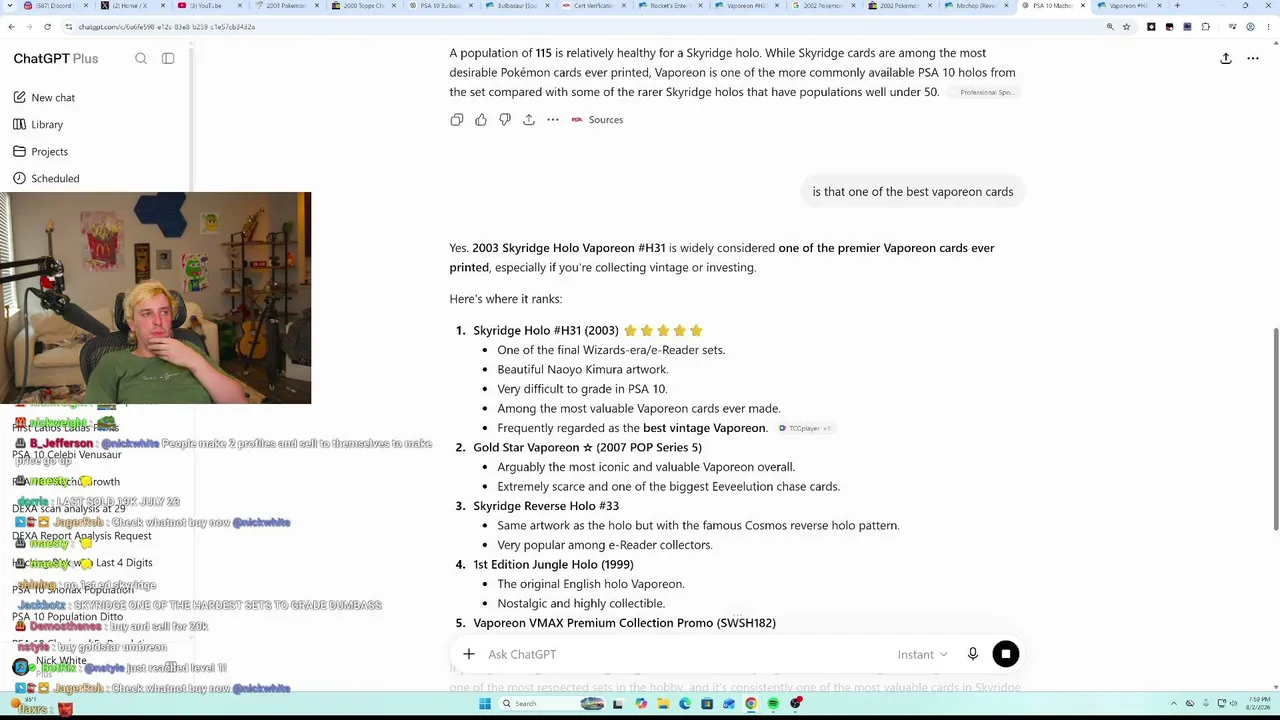Bookmark this page with the star icon
This screenshot has height=720, width=1280.
click(x=1126, y=27)
